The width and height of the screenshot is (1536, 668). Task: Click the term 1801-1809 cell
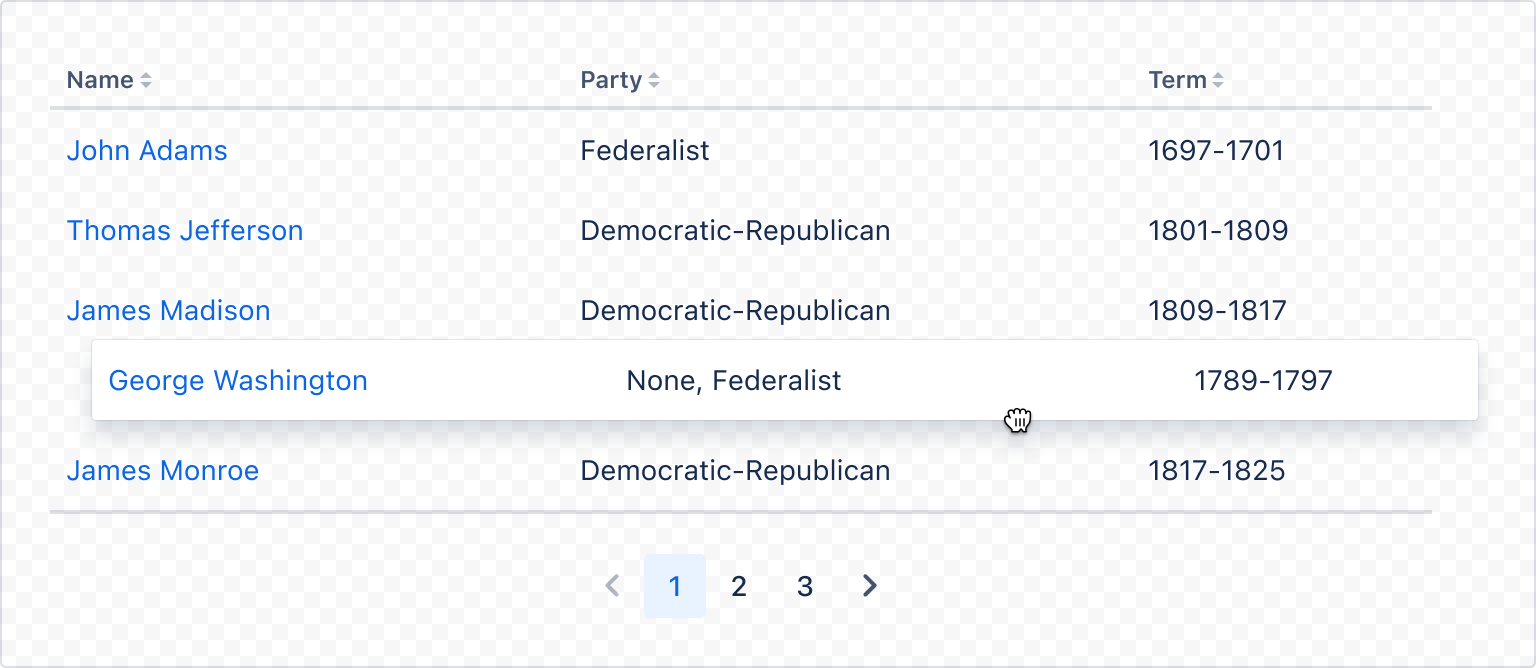1217,230
